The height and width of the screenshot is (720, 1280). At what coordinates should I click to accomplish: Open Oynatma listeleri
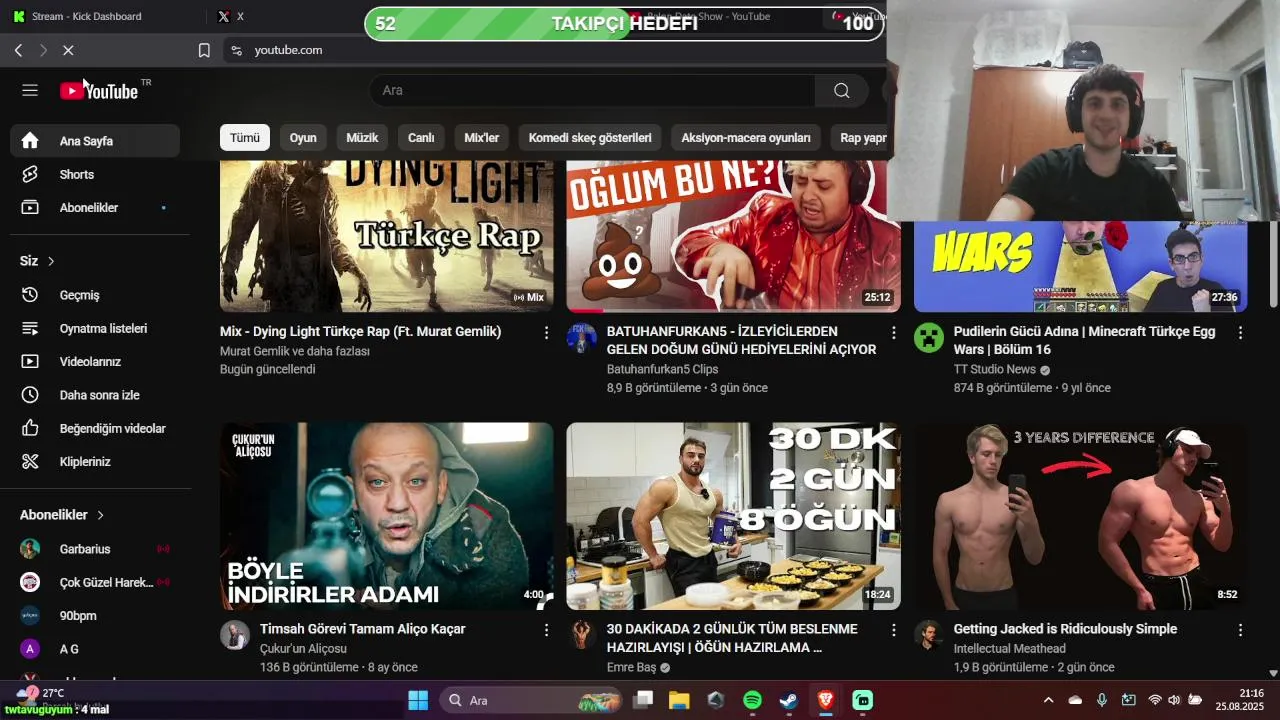(x=95, y=328)
